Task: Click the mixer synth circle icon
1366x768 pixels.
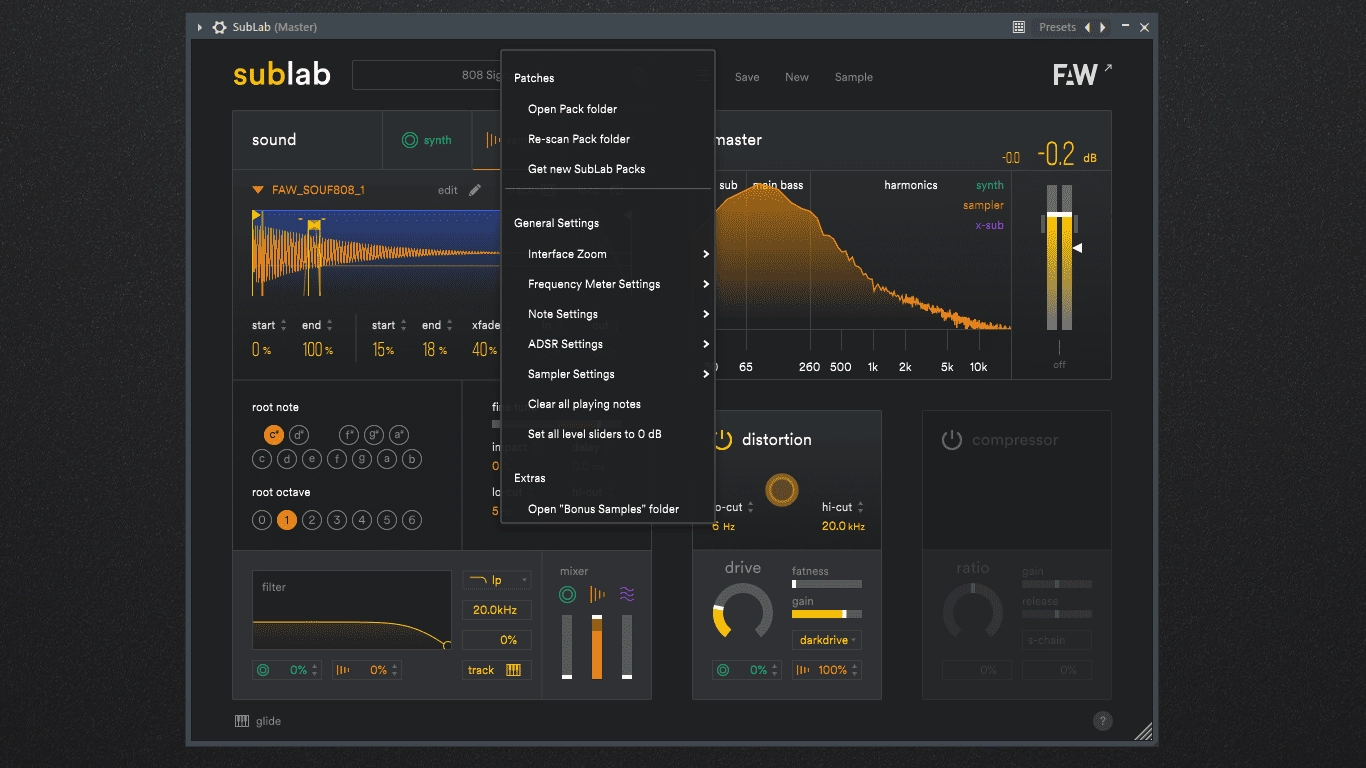Action: click(x=567, y=595)
